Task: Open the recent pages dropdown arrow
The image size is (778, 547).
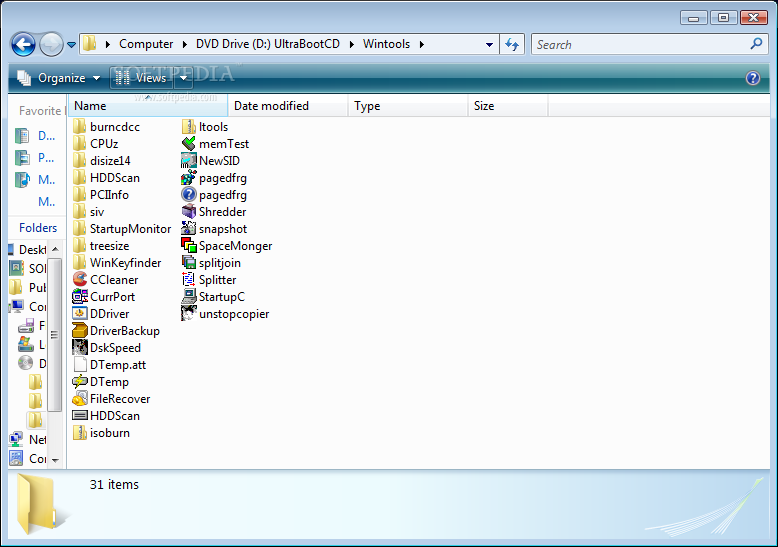Action: click(71, 45)
